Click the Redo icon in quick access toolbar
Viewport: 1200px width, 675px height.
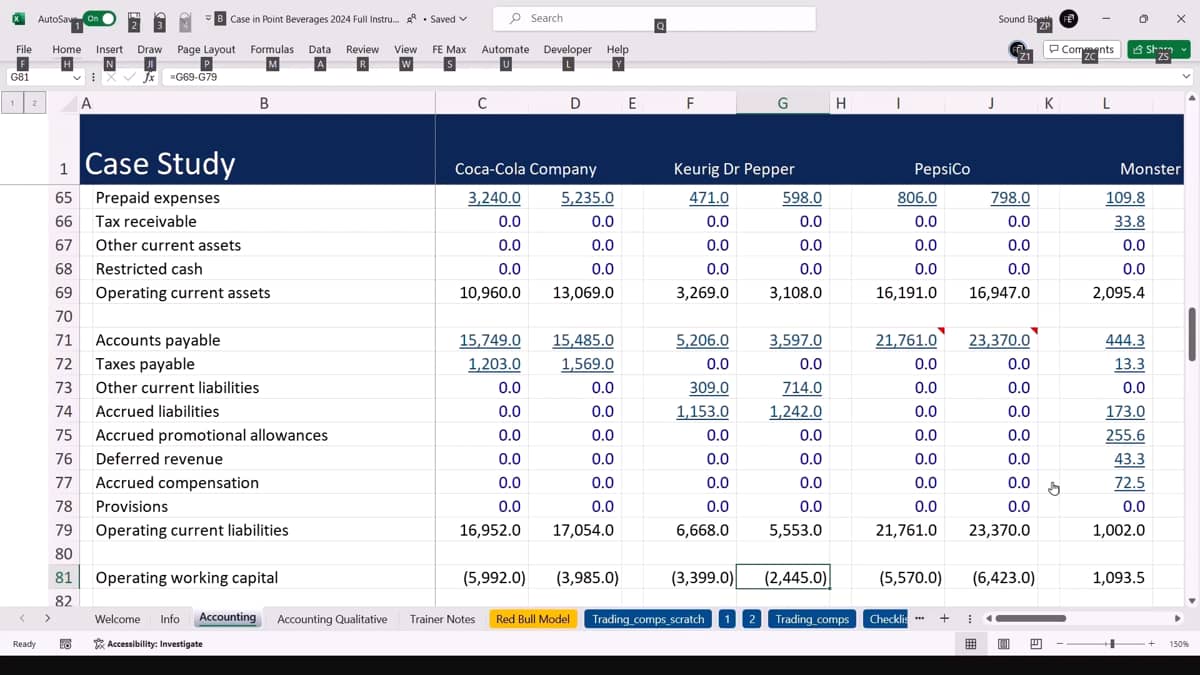[x=185, y=18]
